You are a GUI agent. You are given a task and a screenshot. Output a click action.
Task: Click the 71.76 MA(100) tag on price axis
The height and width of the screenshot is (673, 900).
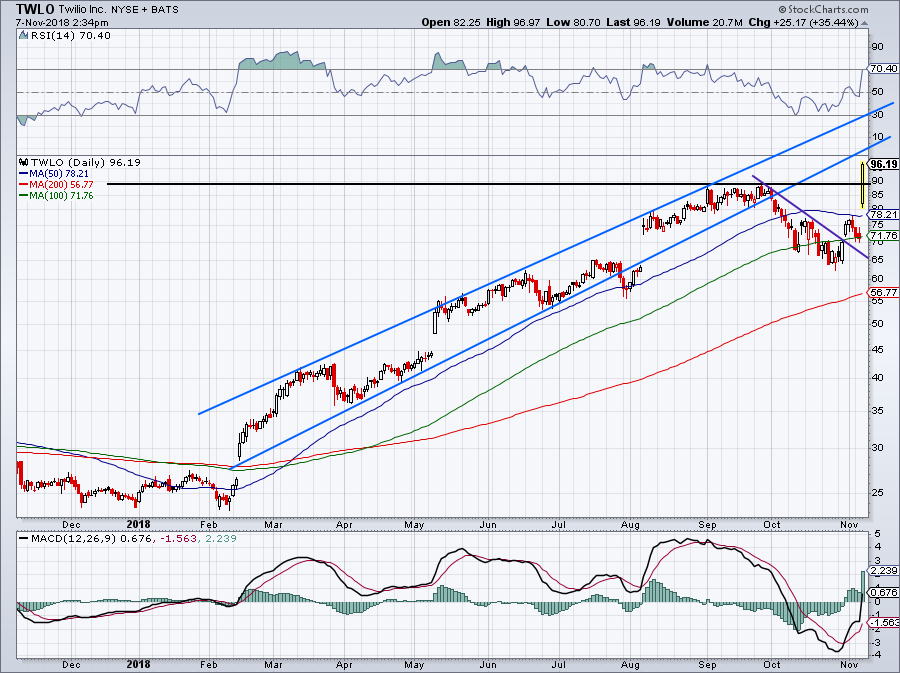click(883, 236)
